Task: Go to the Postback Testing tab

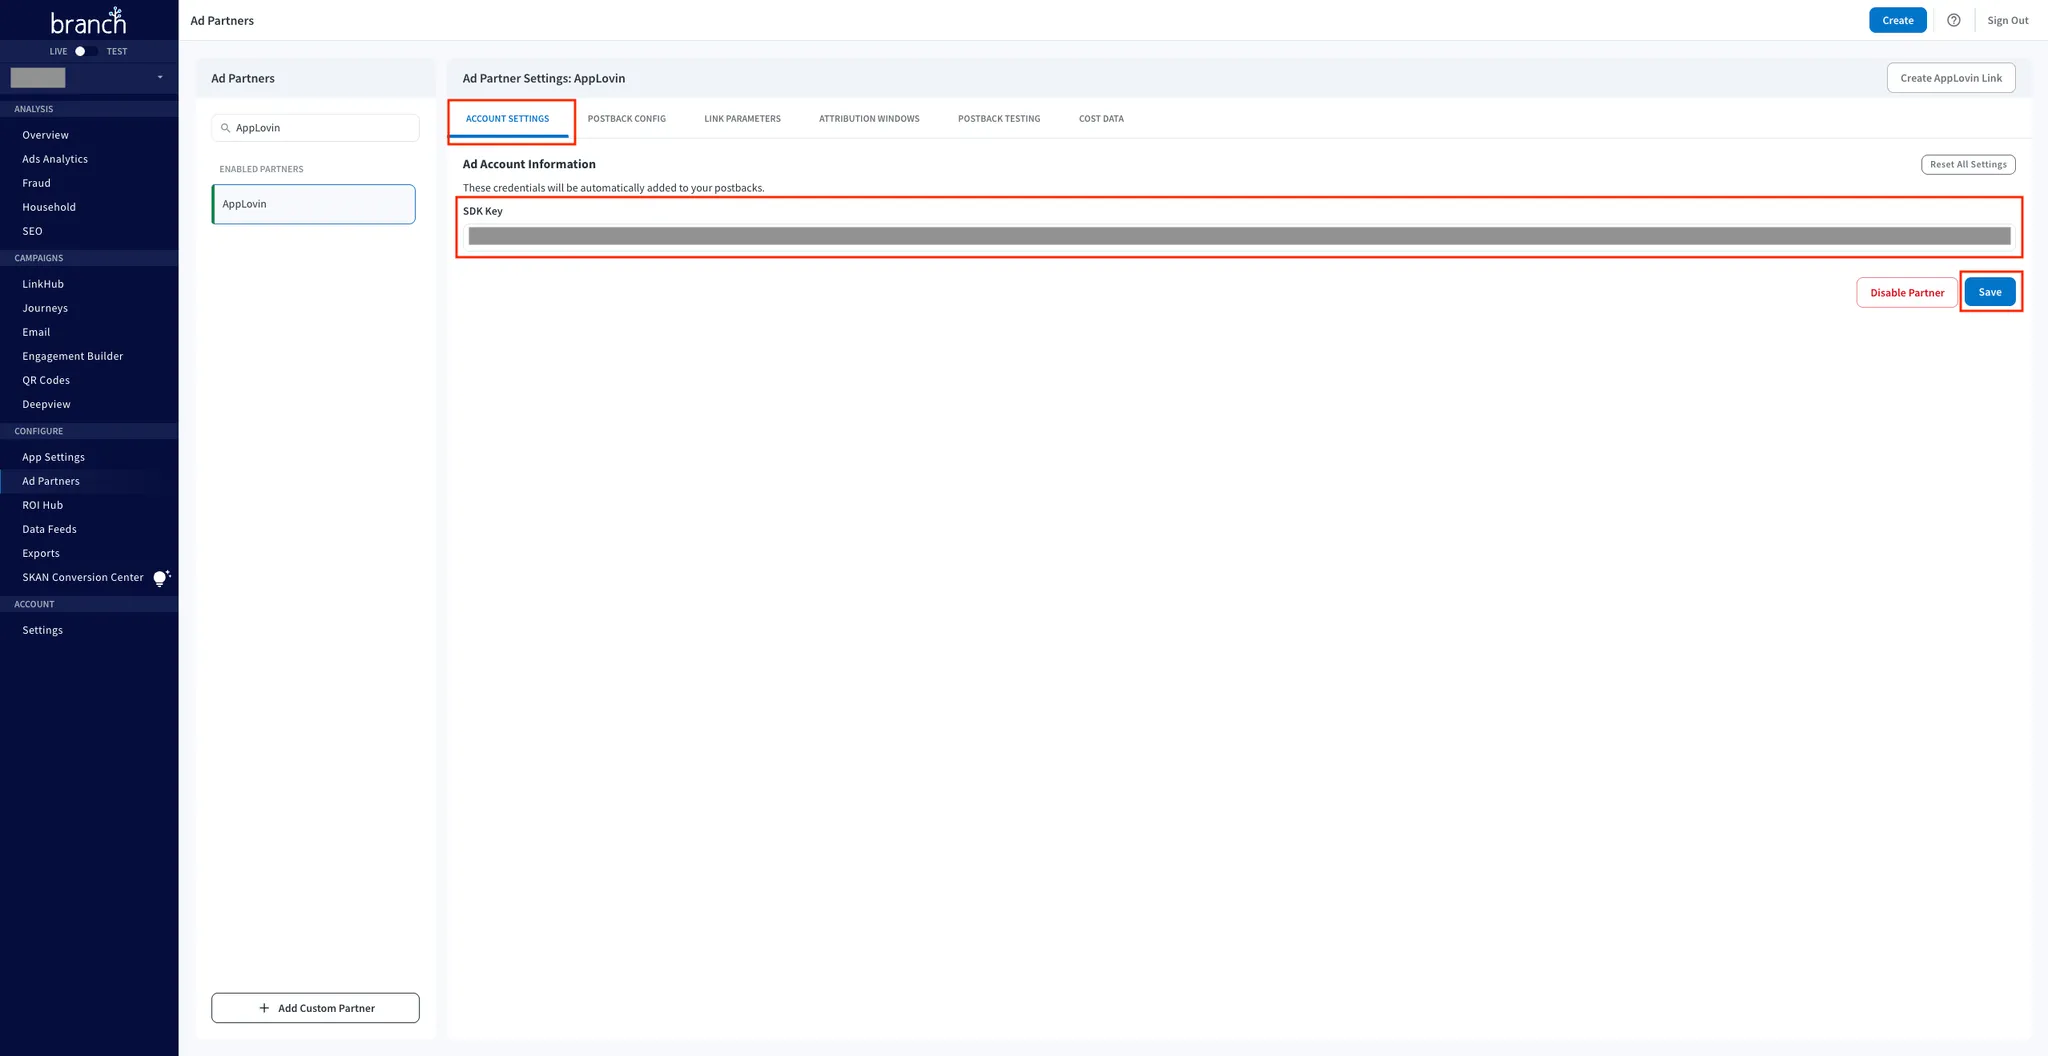Action: coord(999,119)
